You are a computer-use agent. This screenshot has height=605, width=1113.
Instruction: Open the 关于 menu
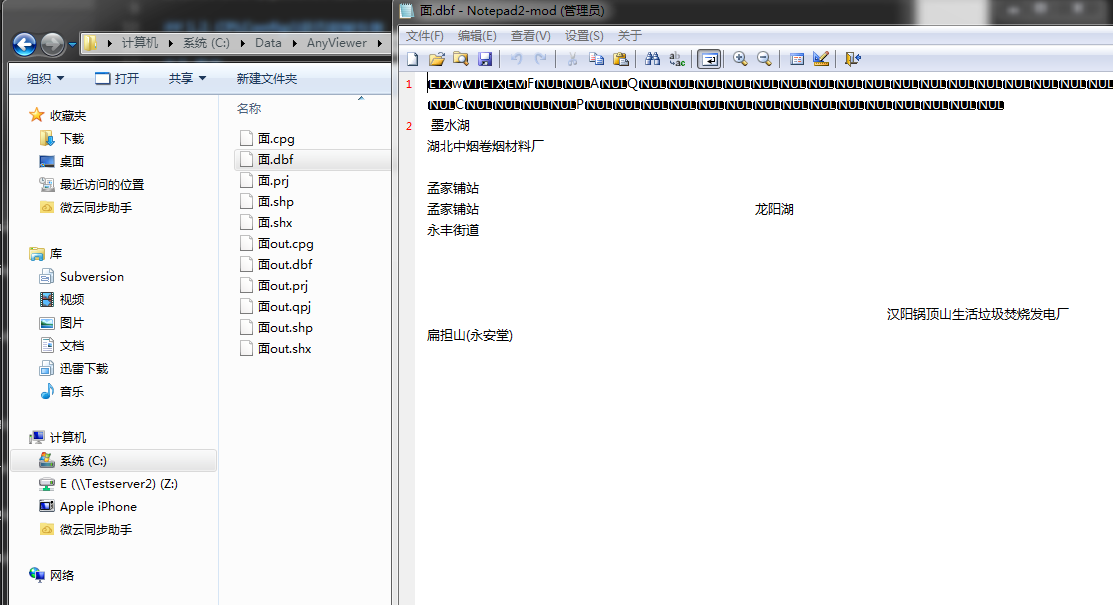pos(630,36)
